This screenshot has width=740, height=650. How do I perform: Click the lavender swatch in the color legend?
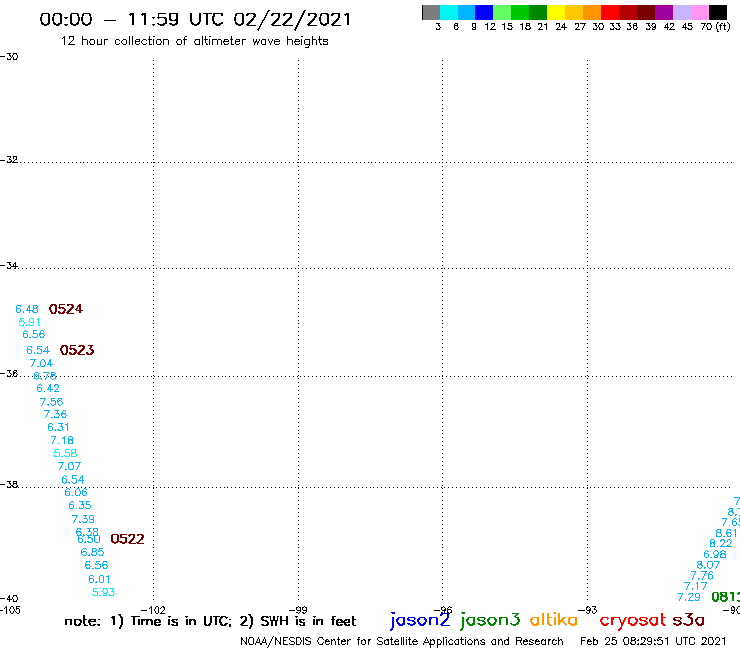point(681,12)
